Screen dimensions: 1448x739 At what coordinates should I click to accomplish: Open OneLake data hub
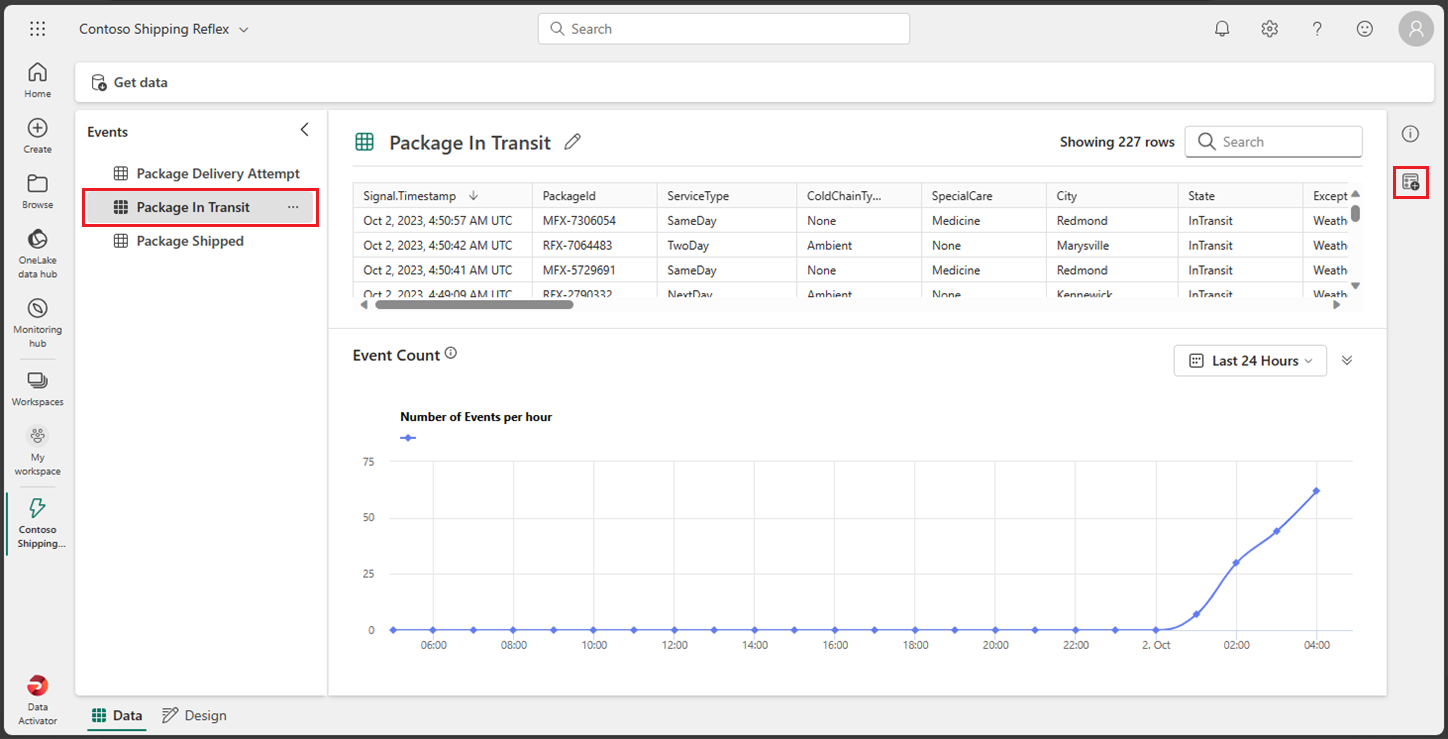[37, 253]
